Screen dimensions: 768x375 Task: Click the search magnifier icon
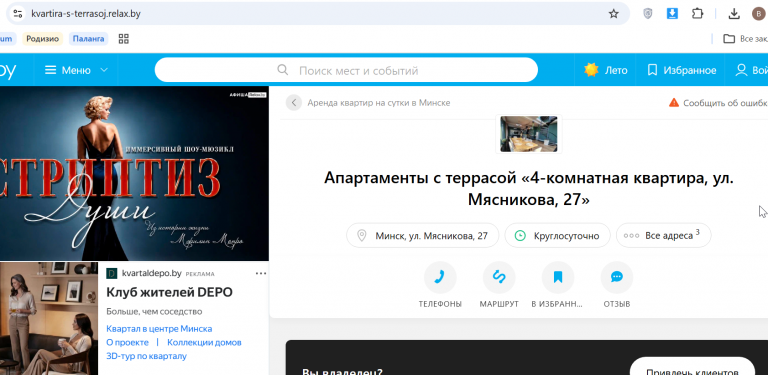pyautogui.click(x=283, y=70)
